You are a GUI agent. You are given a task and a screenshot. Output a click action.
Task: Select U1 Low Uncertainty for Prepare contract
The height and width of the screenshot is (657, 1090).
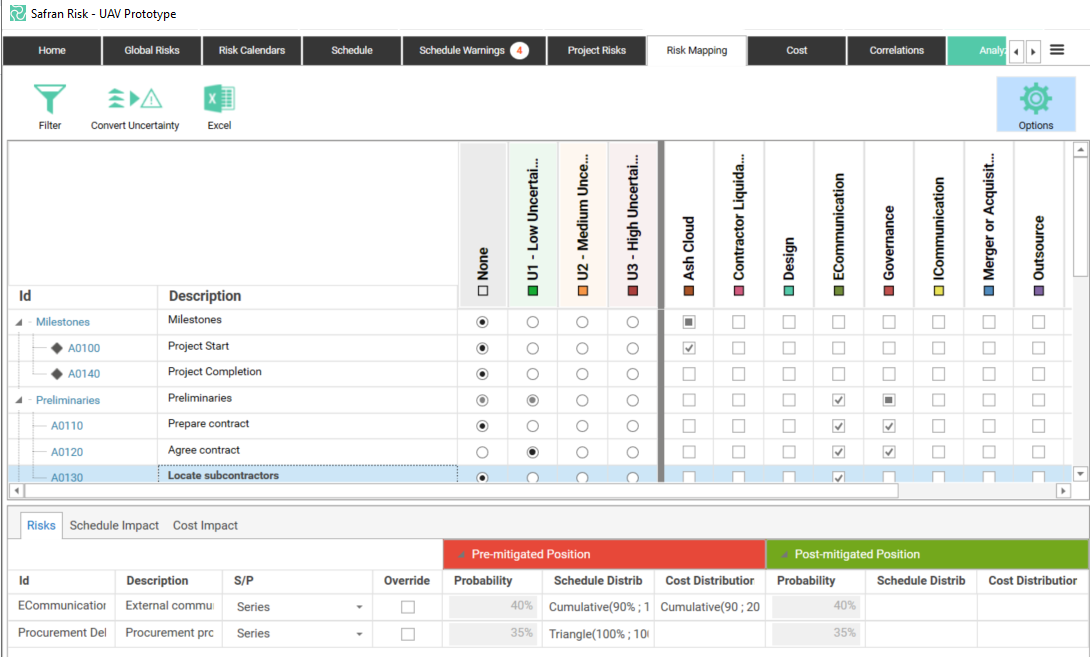tap(533, 426)
